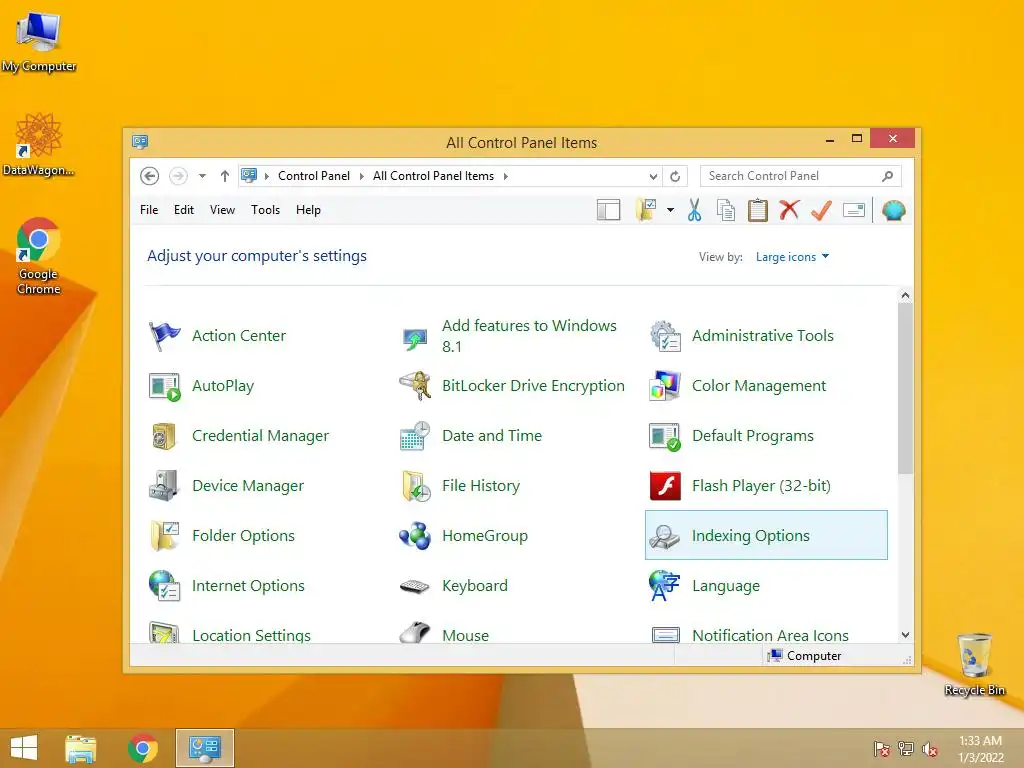Open the Edit menu
Viewport: 1024px width, 768px height.
pos(184,210)
